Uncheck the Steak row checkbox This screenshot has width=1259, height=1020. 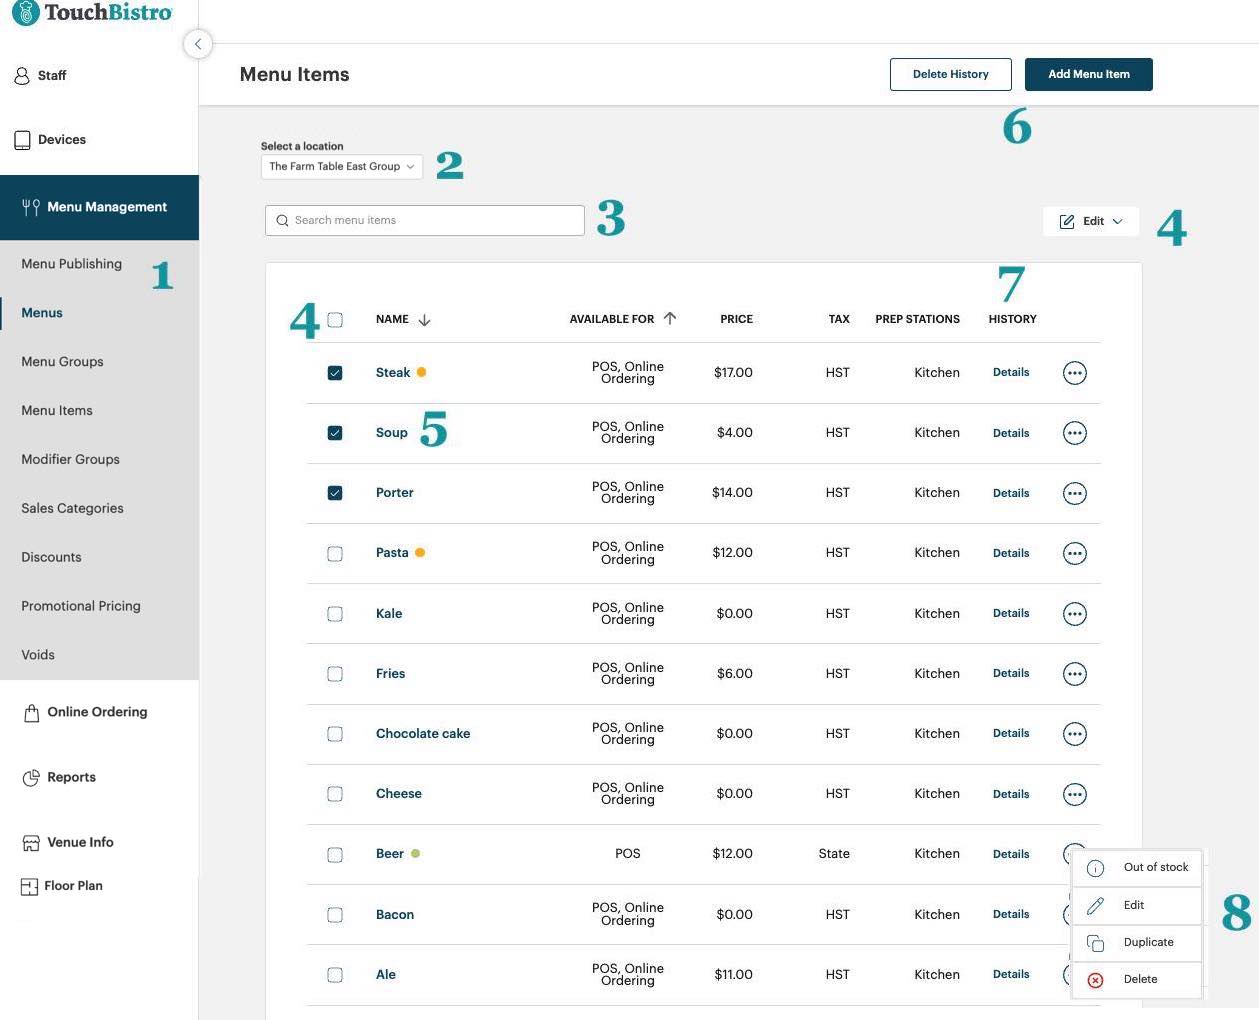pos(335,372)
